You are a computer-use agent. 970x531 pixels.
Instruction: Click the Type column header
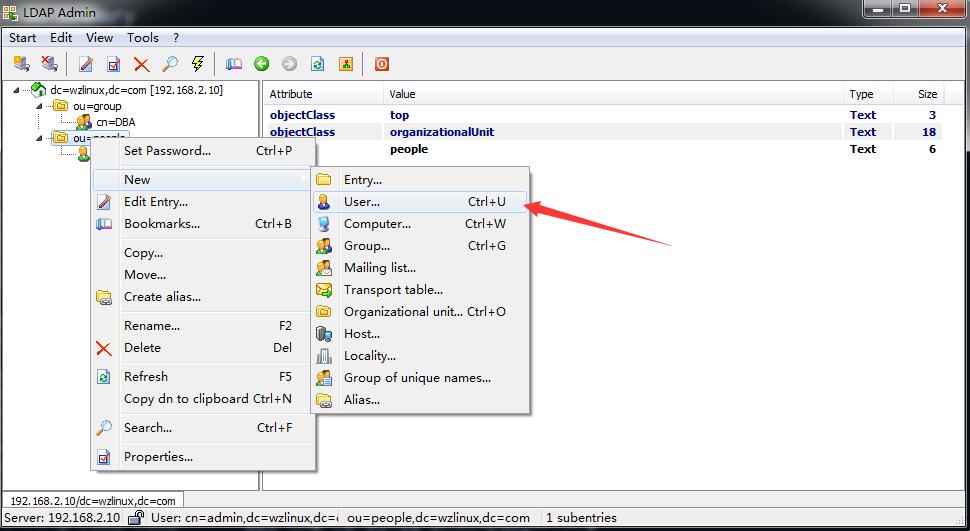(x=868, y=94)
